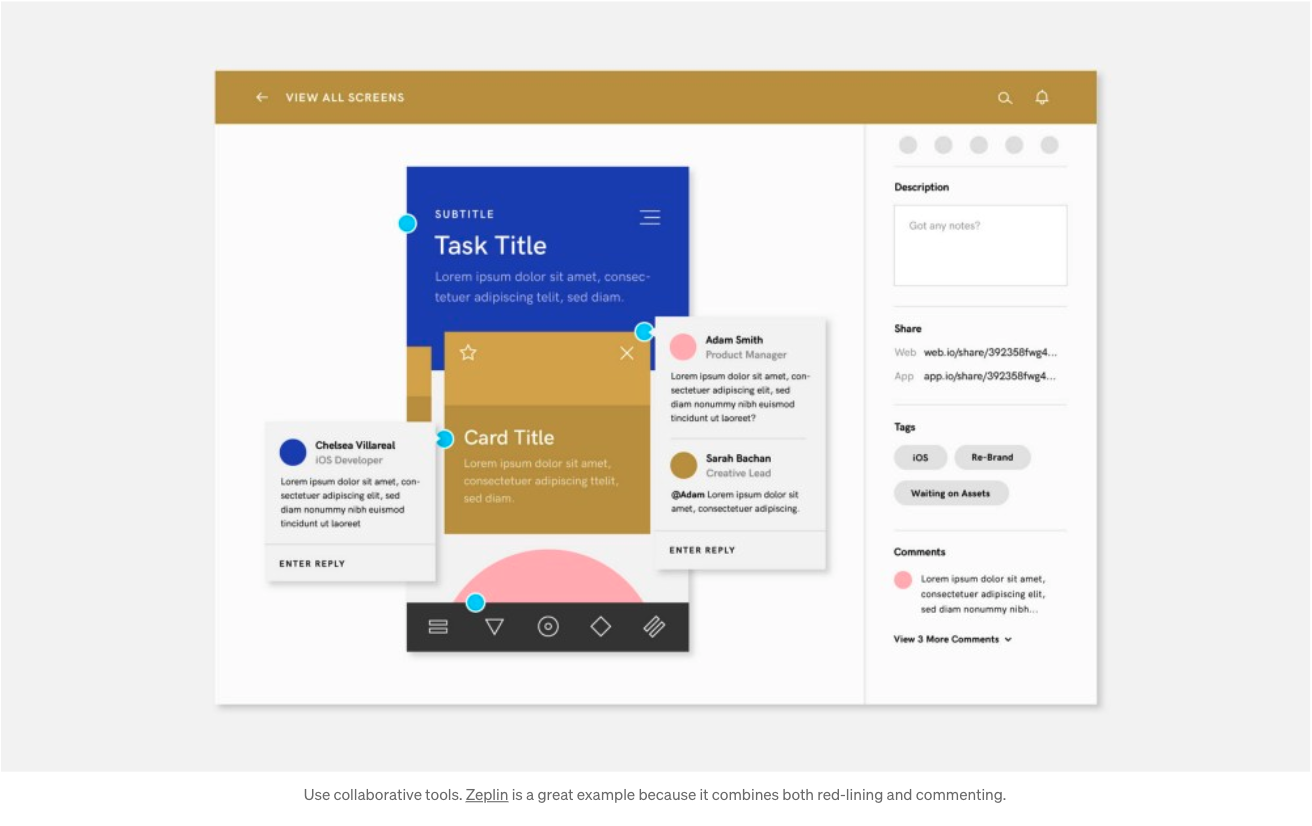The height and width of the screenshot is (826, 1312).
Task: Select the iOS tag
Action: coord(920,458)
